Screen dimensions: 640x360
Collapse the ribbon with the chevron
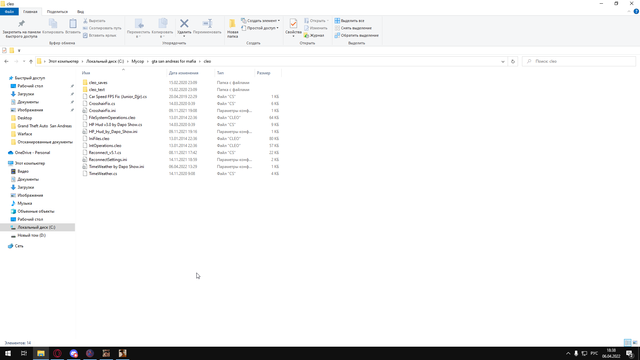629,11
